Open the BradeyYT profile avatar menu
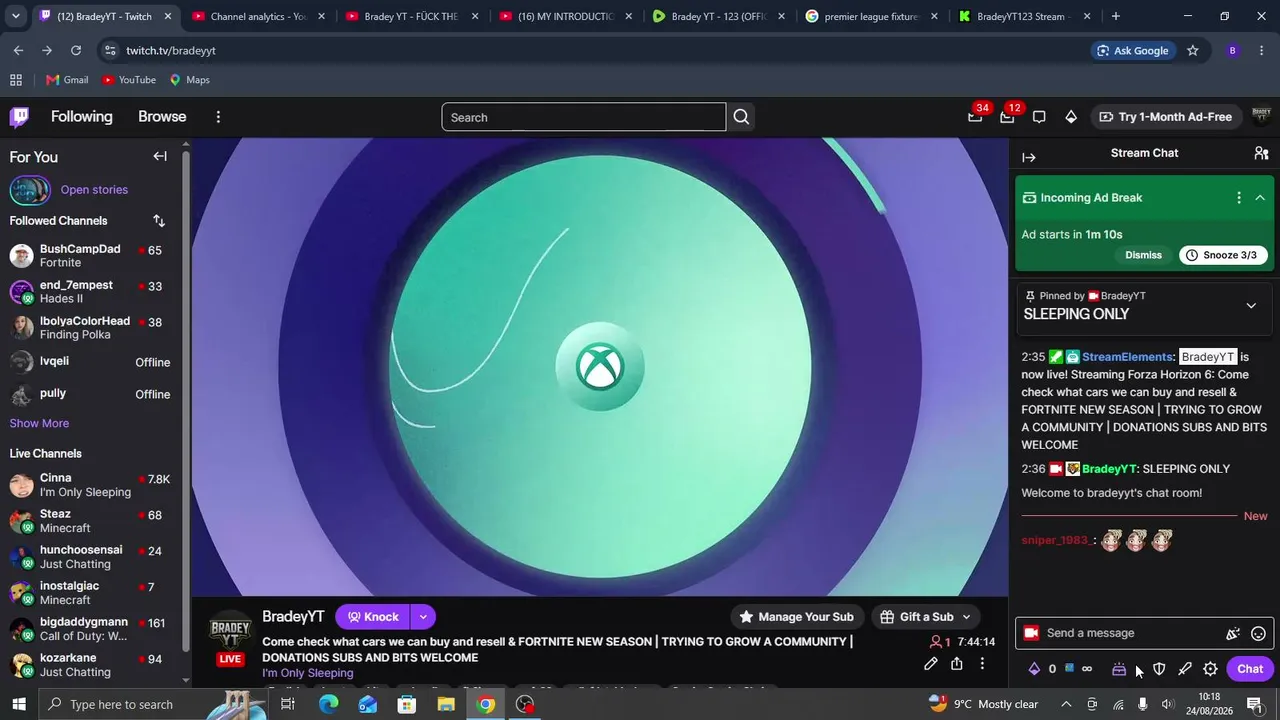Image resolution: width=1280 pixels, height=720 pixels. 1261,116
